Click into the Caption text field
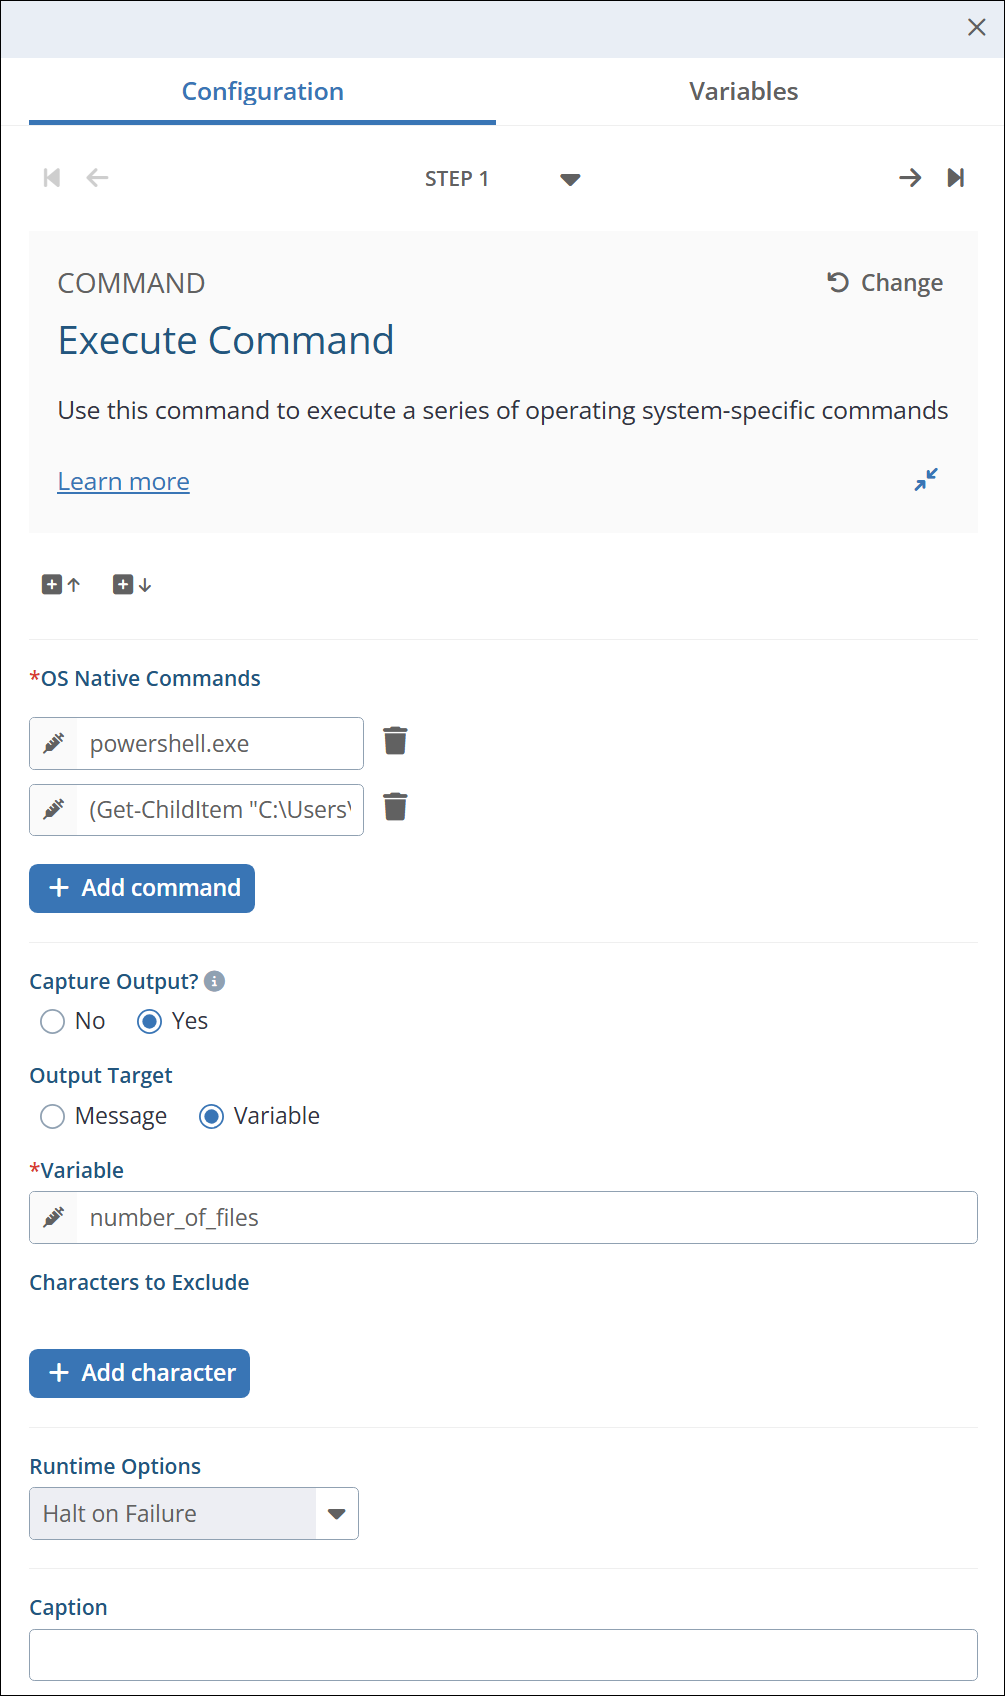 coord(503,1655)
